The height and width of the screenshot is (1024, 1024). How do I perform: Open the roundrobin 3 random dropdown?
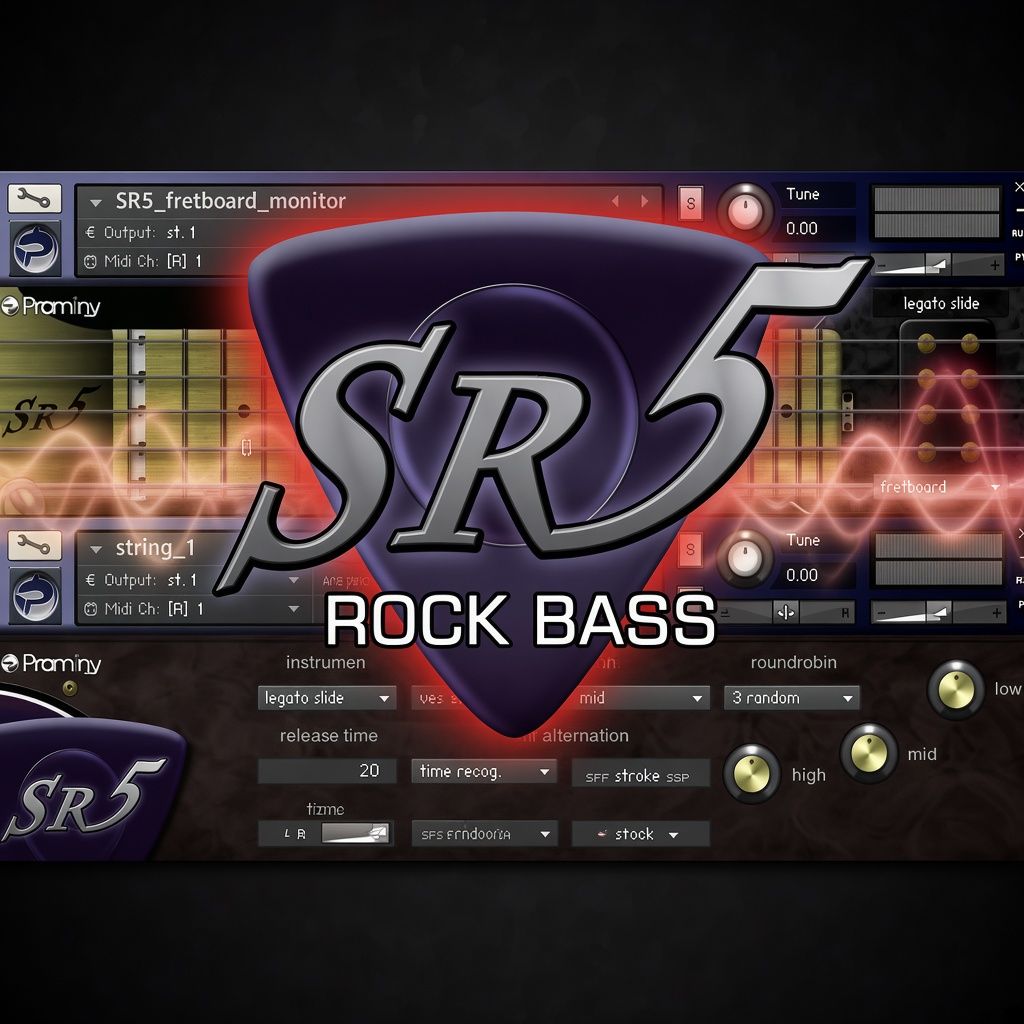(792, 698)
